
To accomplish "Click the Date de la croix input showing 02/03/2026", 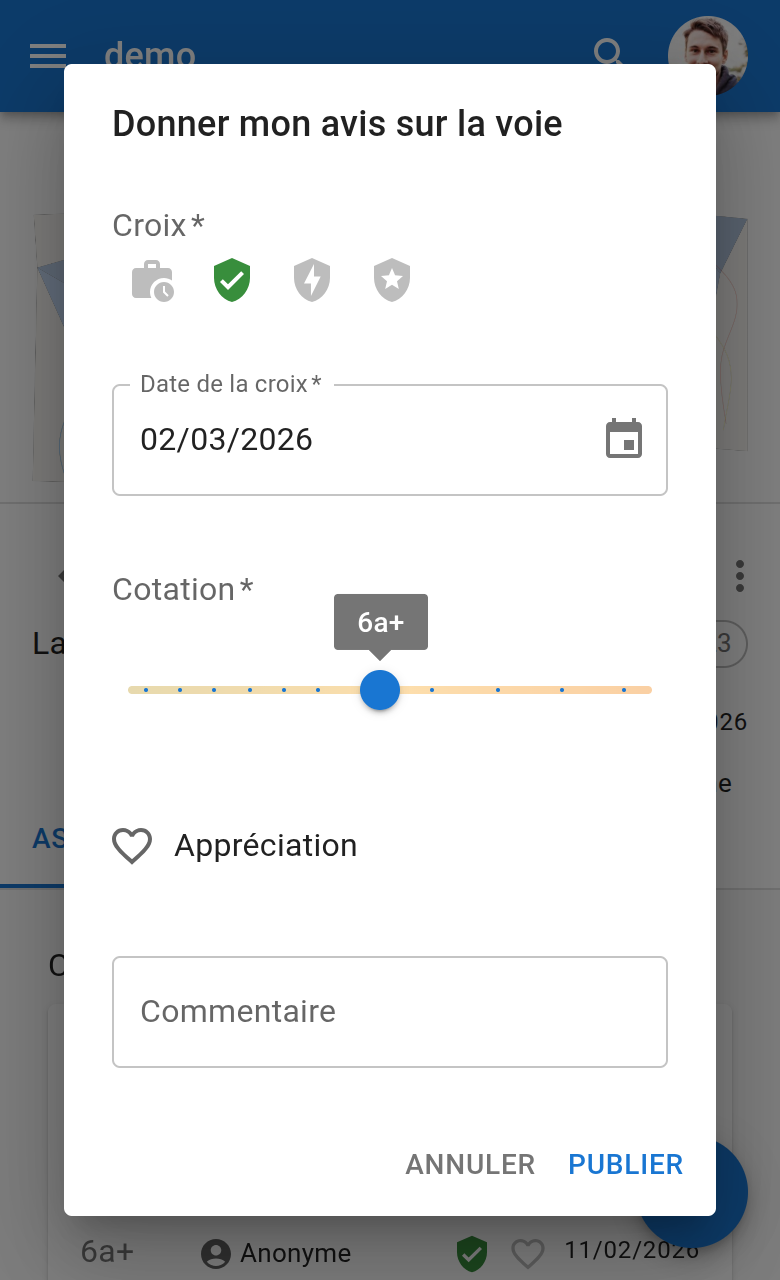I will [300, 438].
